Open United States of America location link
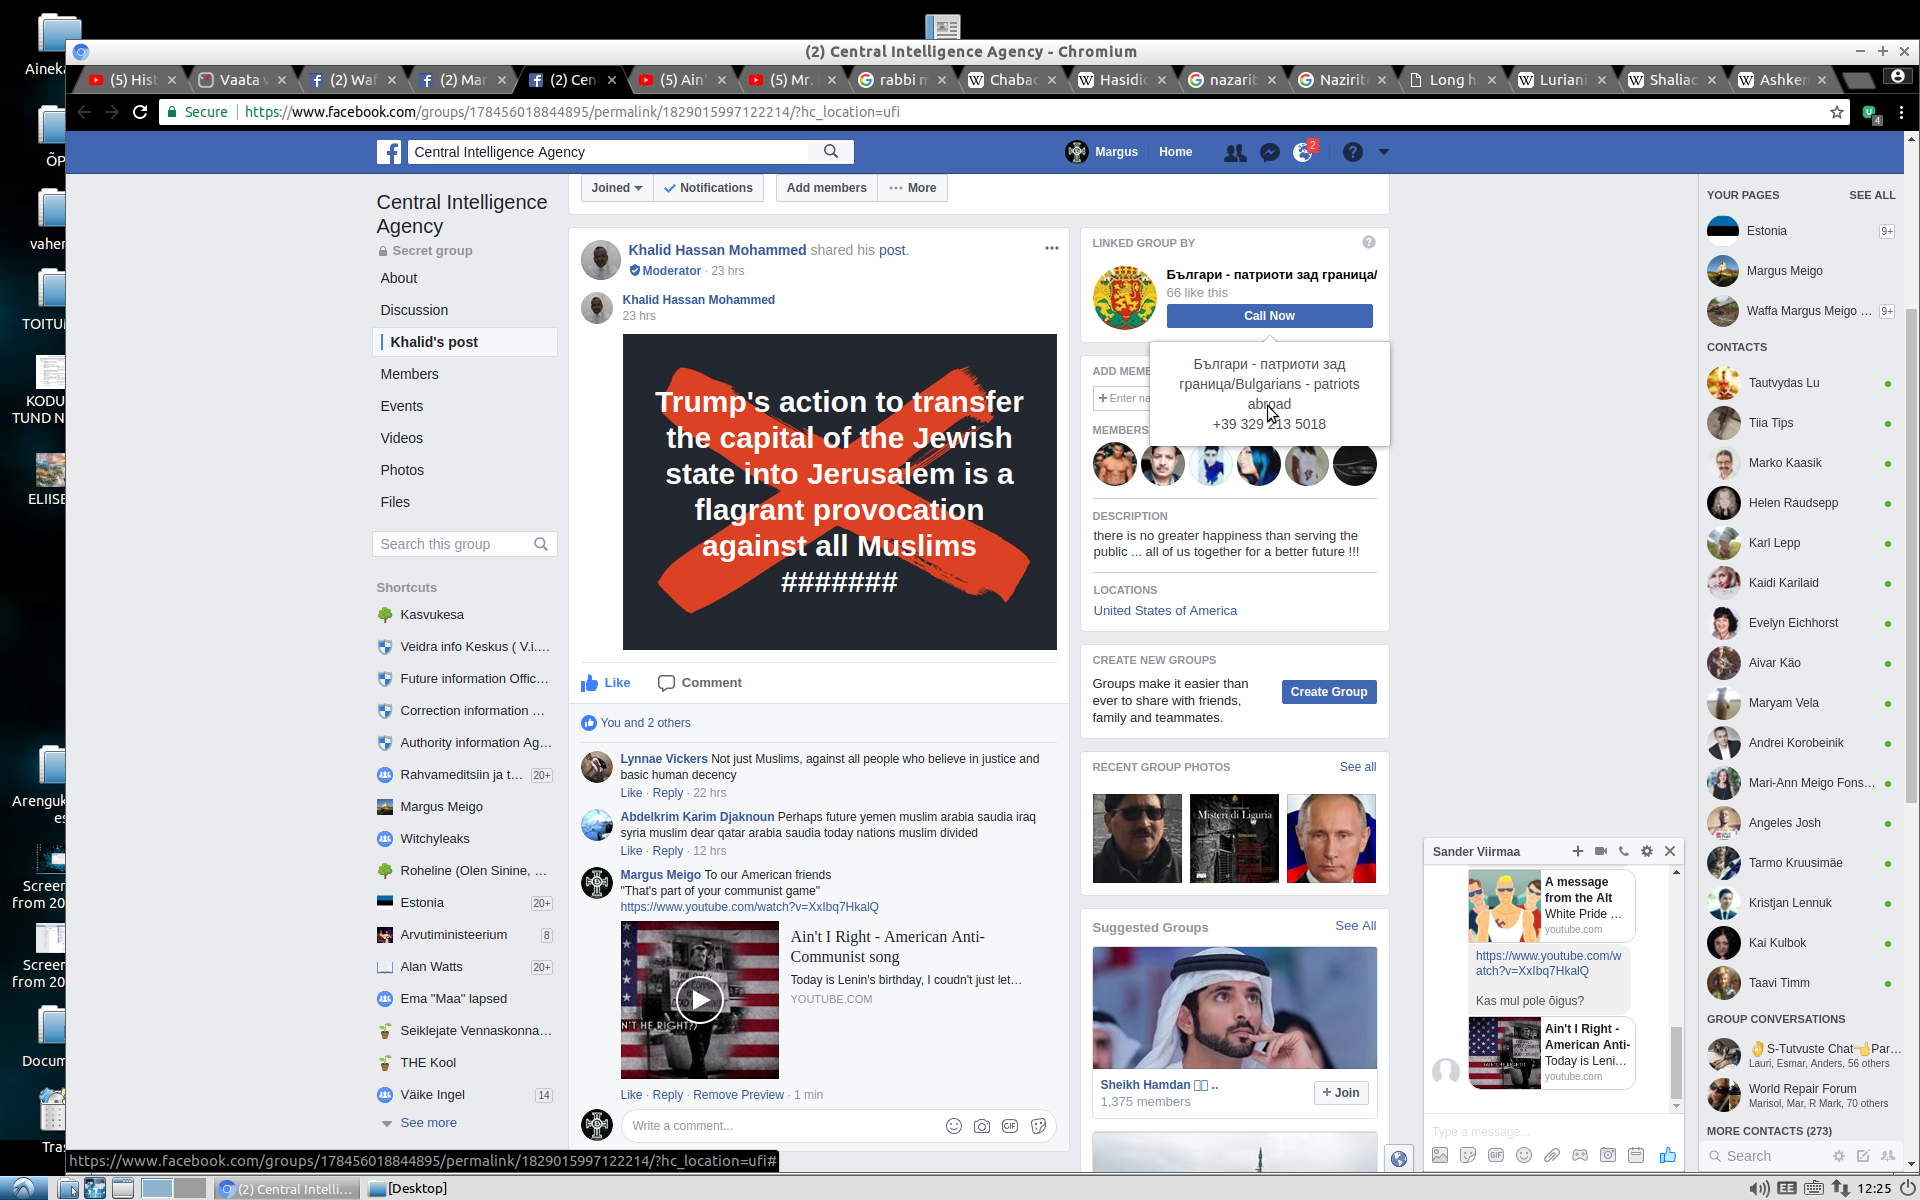 1165,611
